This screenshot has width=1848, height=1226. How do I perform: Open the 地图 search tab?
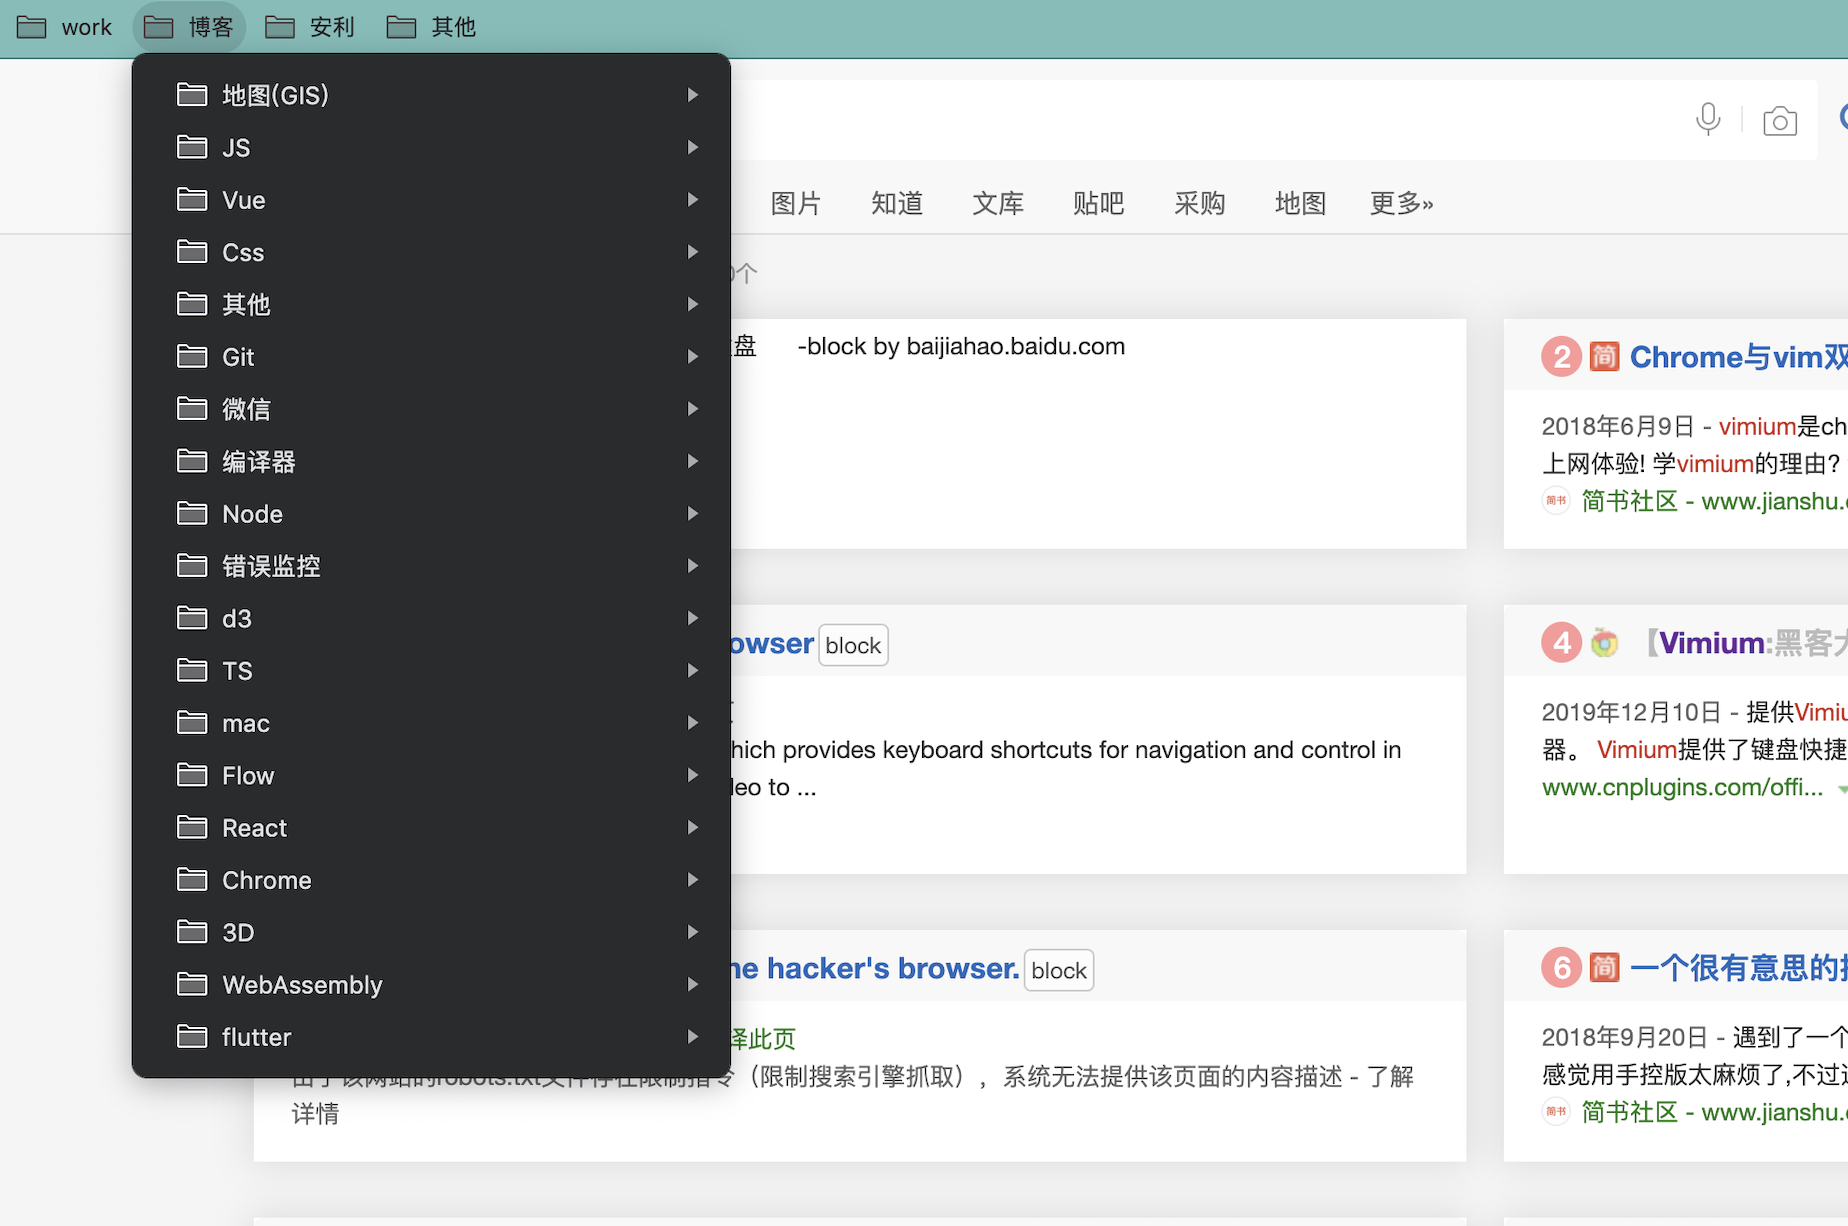click(x=1301, y=203)
